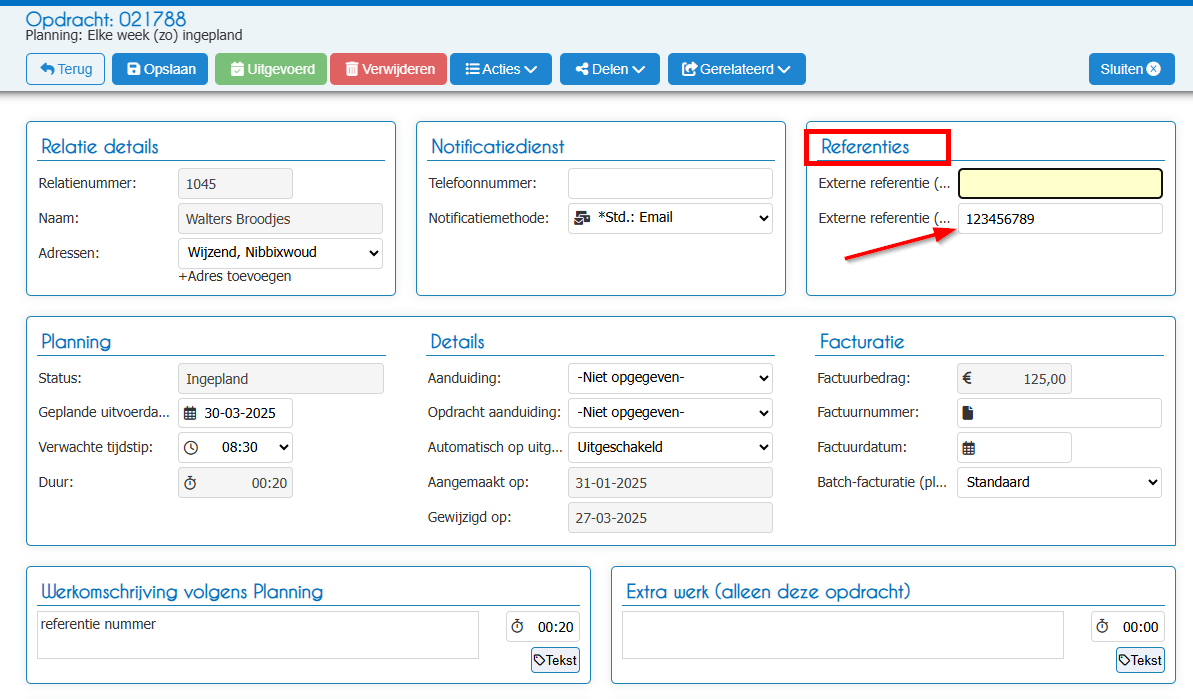
Task: Click the Werkomschrijving volgens Planning text area
Action: 258,635
